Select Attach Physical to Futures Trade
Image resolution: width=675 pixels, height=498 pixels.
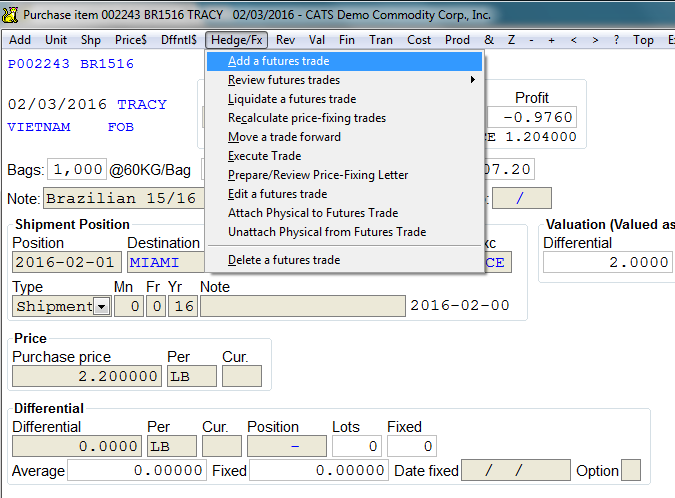pyautogui.click(x=344, y=213)
